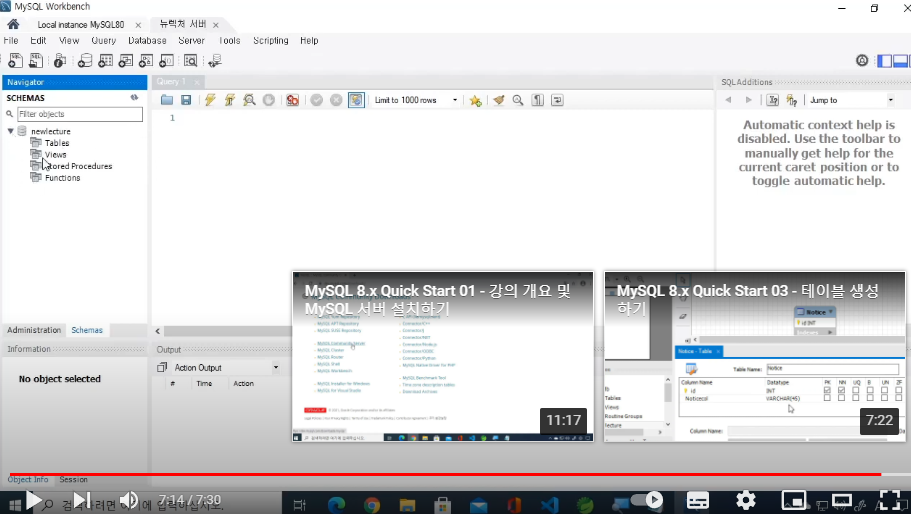
Task: Switch to the Local instance MySQL80 tab
Action: (x=81, y=24)
